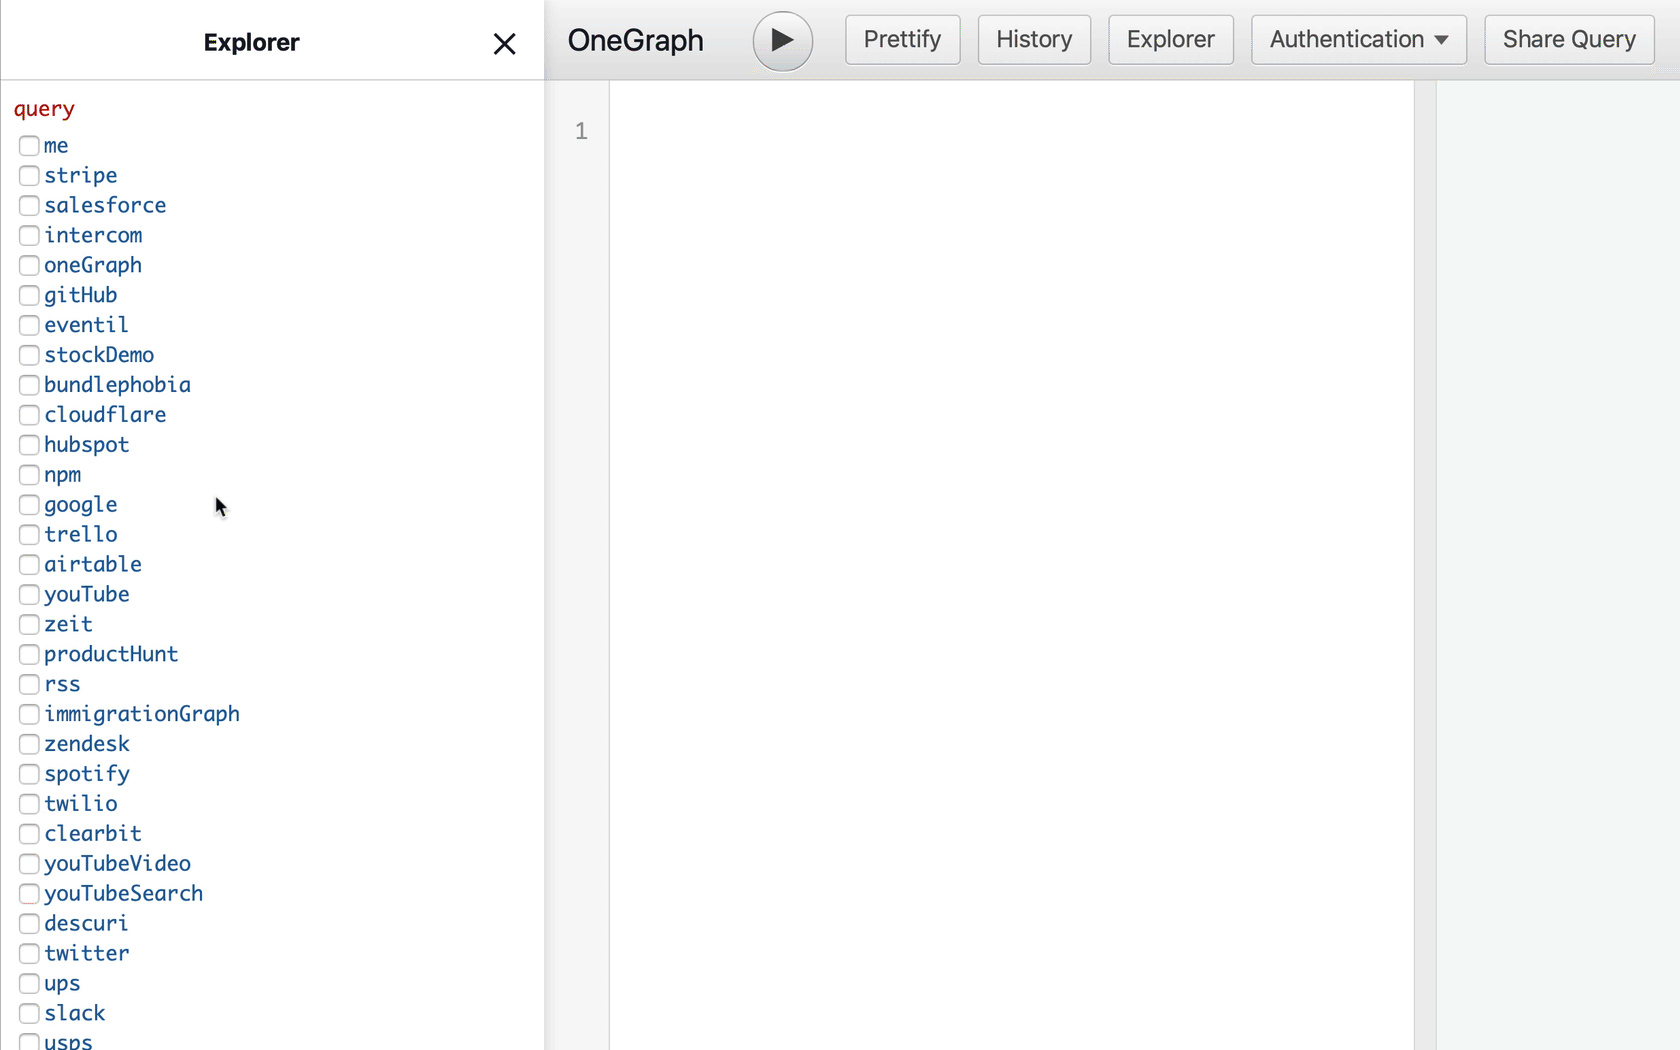Check the gitHub field checkbox
The image size is (1680, 1050).
coord(29,296)
